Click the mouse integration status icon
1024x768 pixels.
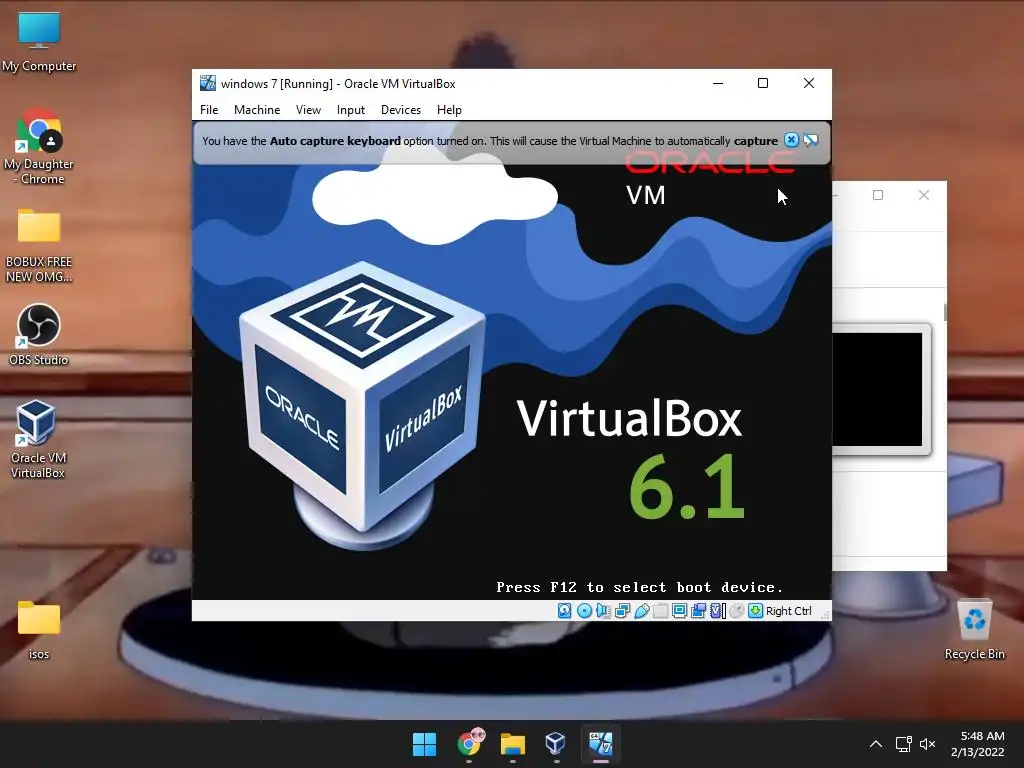[x=737, y=611]
